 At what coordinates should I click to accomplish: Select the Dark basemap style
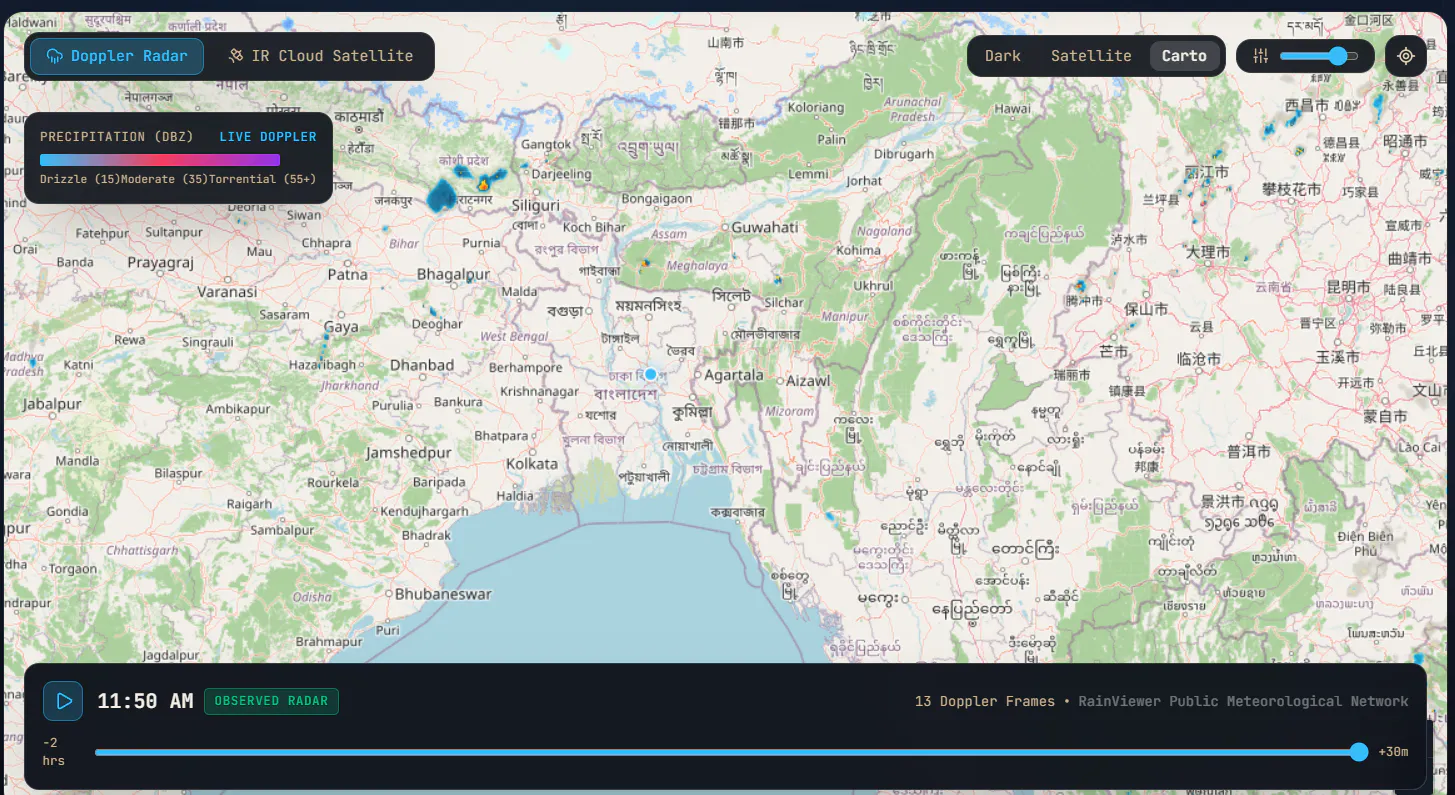click(x=1003, y=56)
